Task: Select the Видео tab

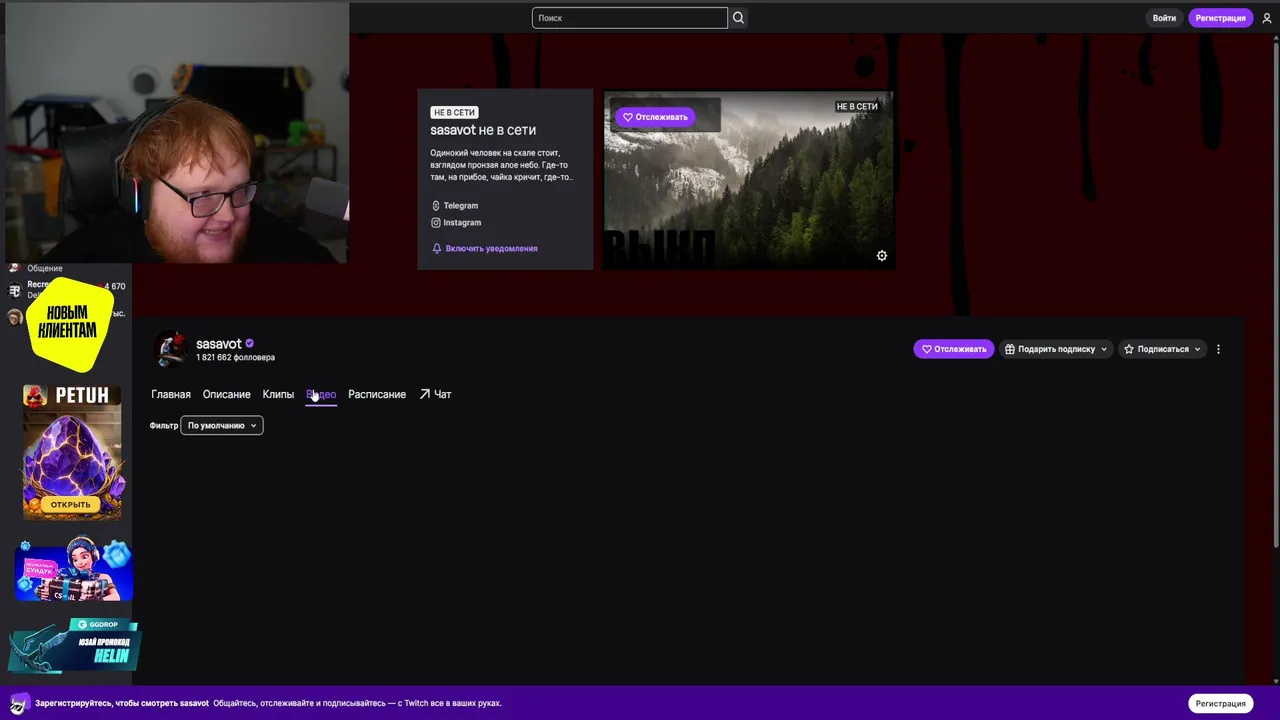Action: (321, 394)
